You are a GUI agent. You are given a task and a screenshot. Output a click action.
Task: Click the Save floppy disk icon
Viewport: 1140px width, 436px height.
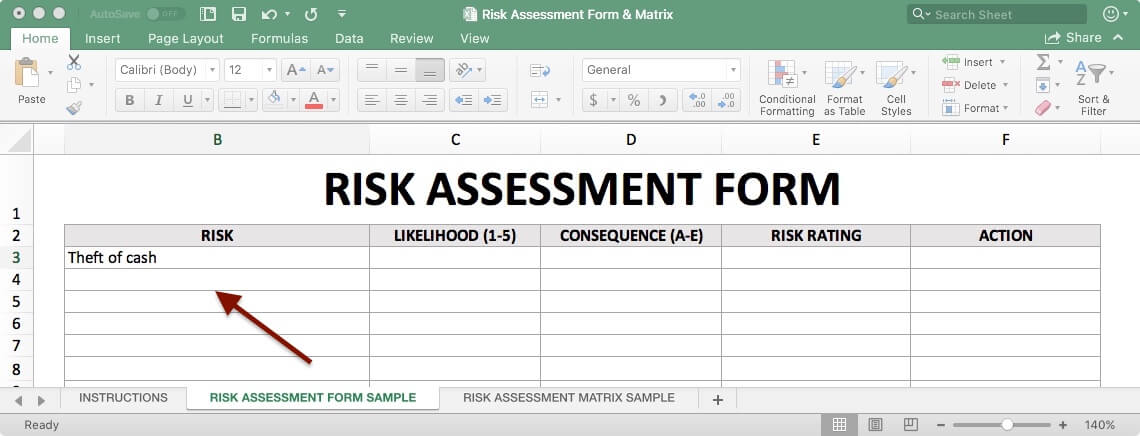[x=238, y=14]
